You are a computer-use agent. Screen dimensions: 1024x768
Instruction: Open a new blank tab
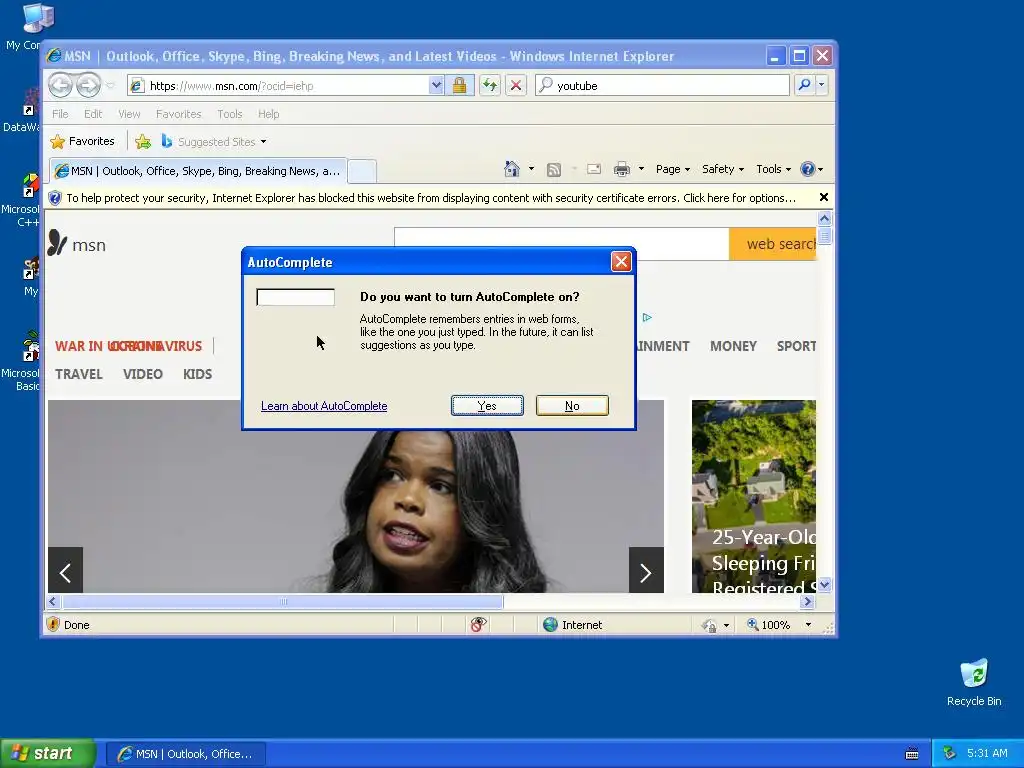[x=362, y=171]
